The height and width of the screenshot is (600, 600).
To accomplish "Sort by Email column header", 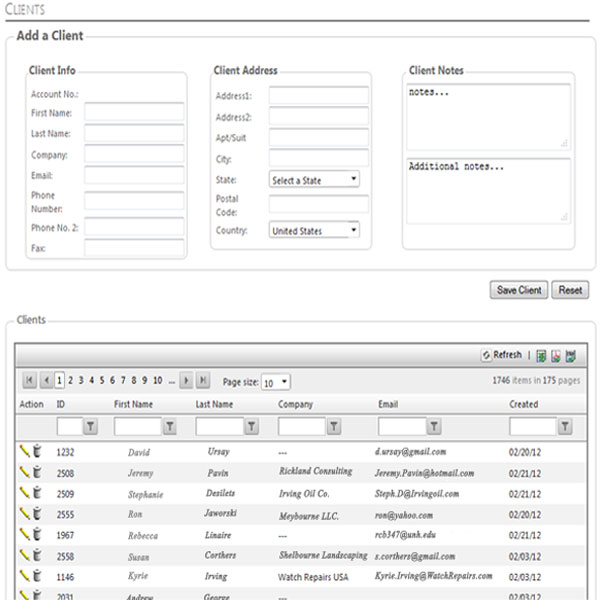I will 388,404.
